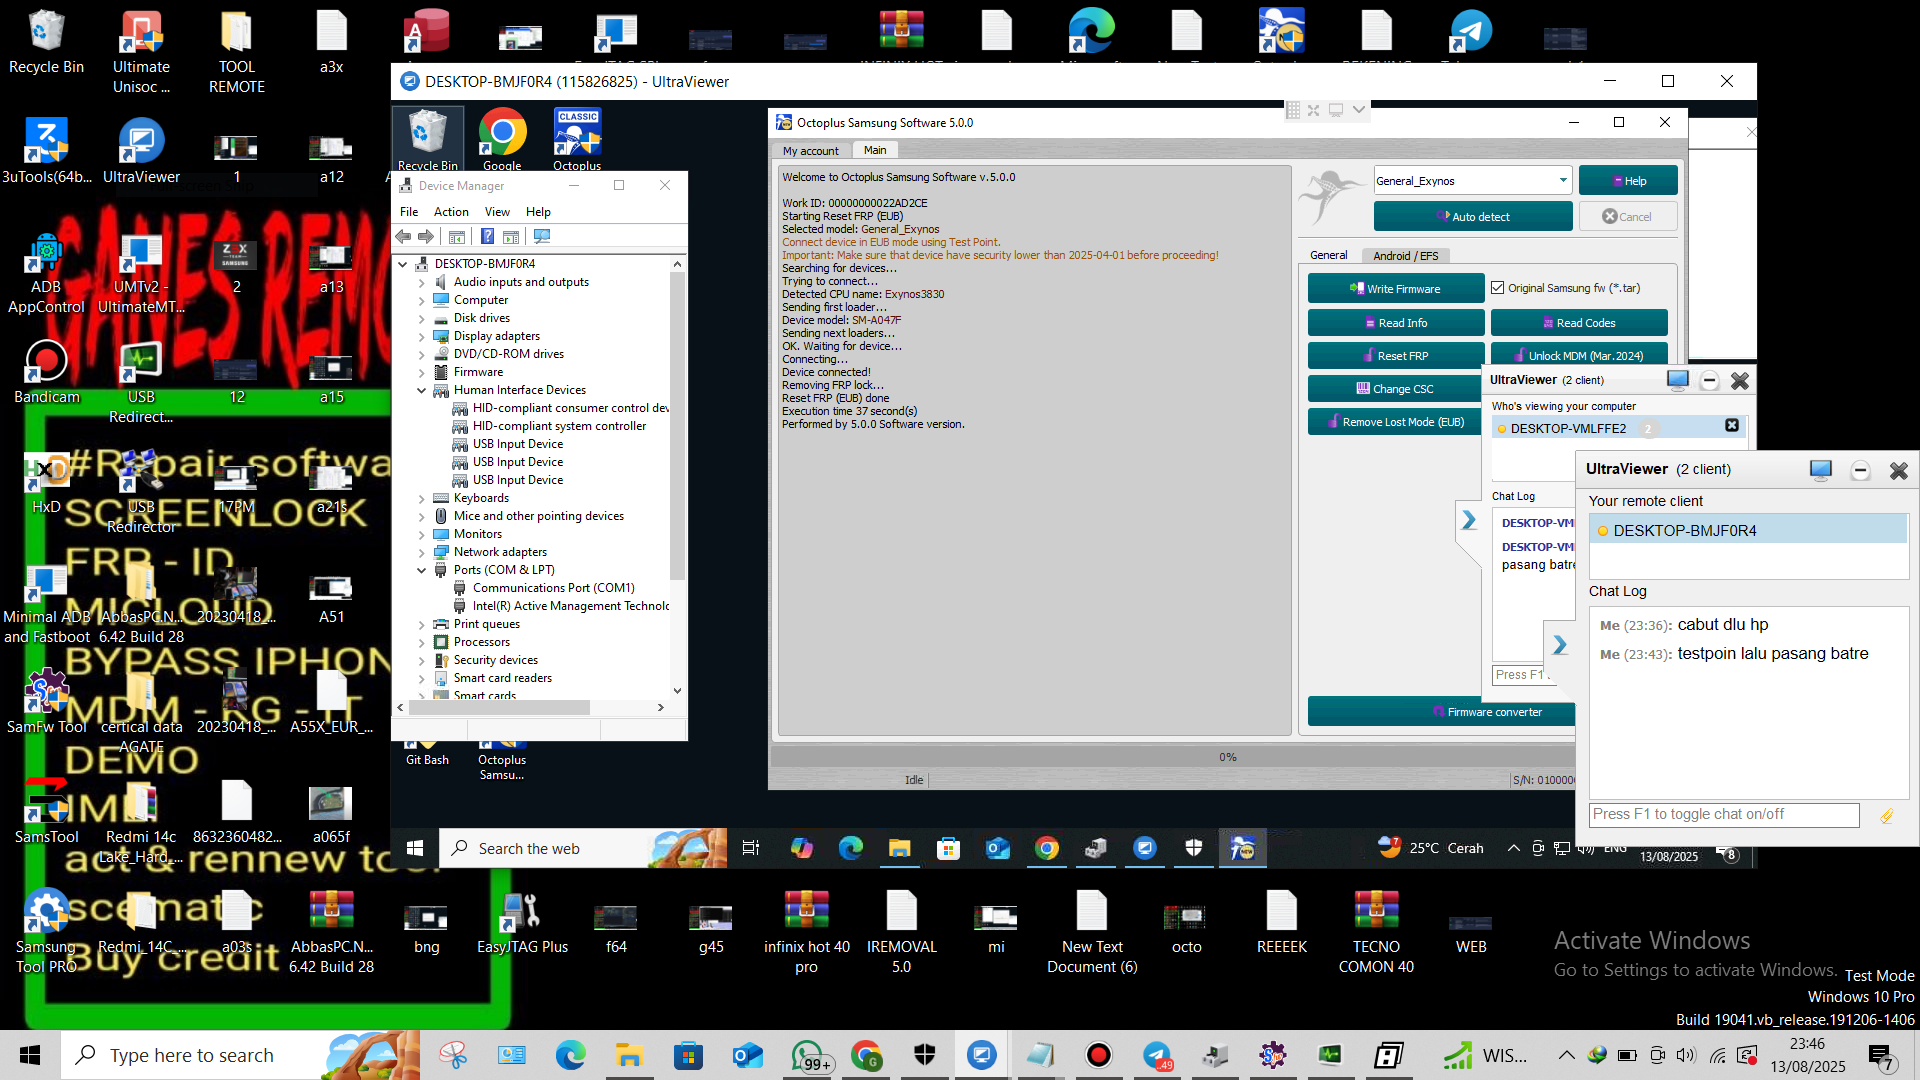The width and height of the screenshot is (1920, 1080).
Task: Expand Audio inputs and outputs node
Action: (421, 282)
